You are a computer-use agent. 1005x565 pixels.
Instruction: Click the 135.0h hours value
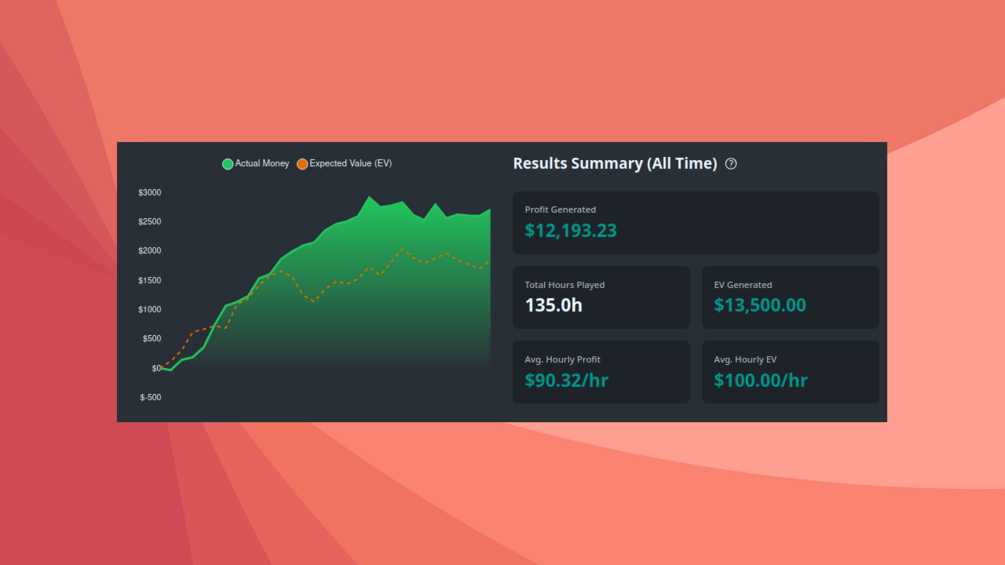pos(554,305)
